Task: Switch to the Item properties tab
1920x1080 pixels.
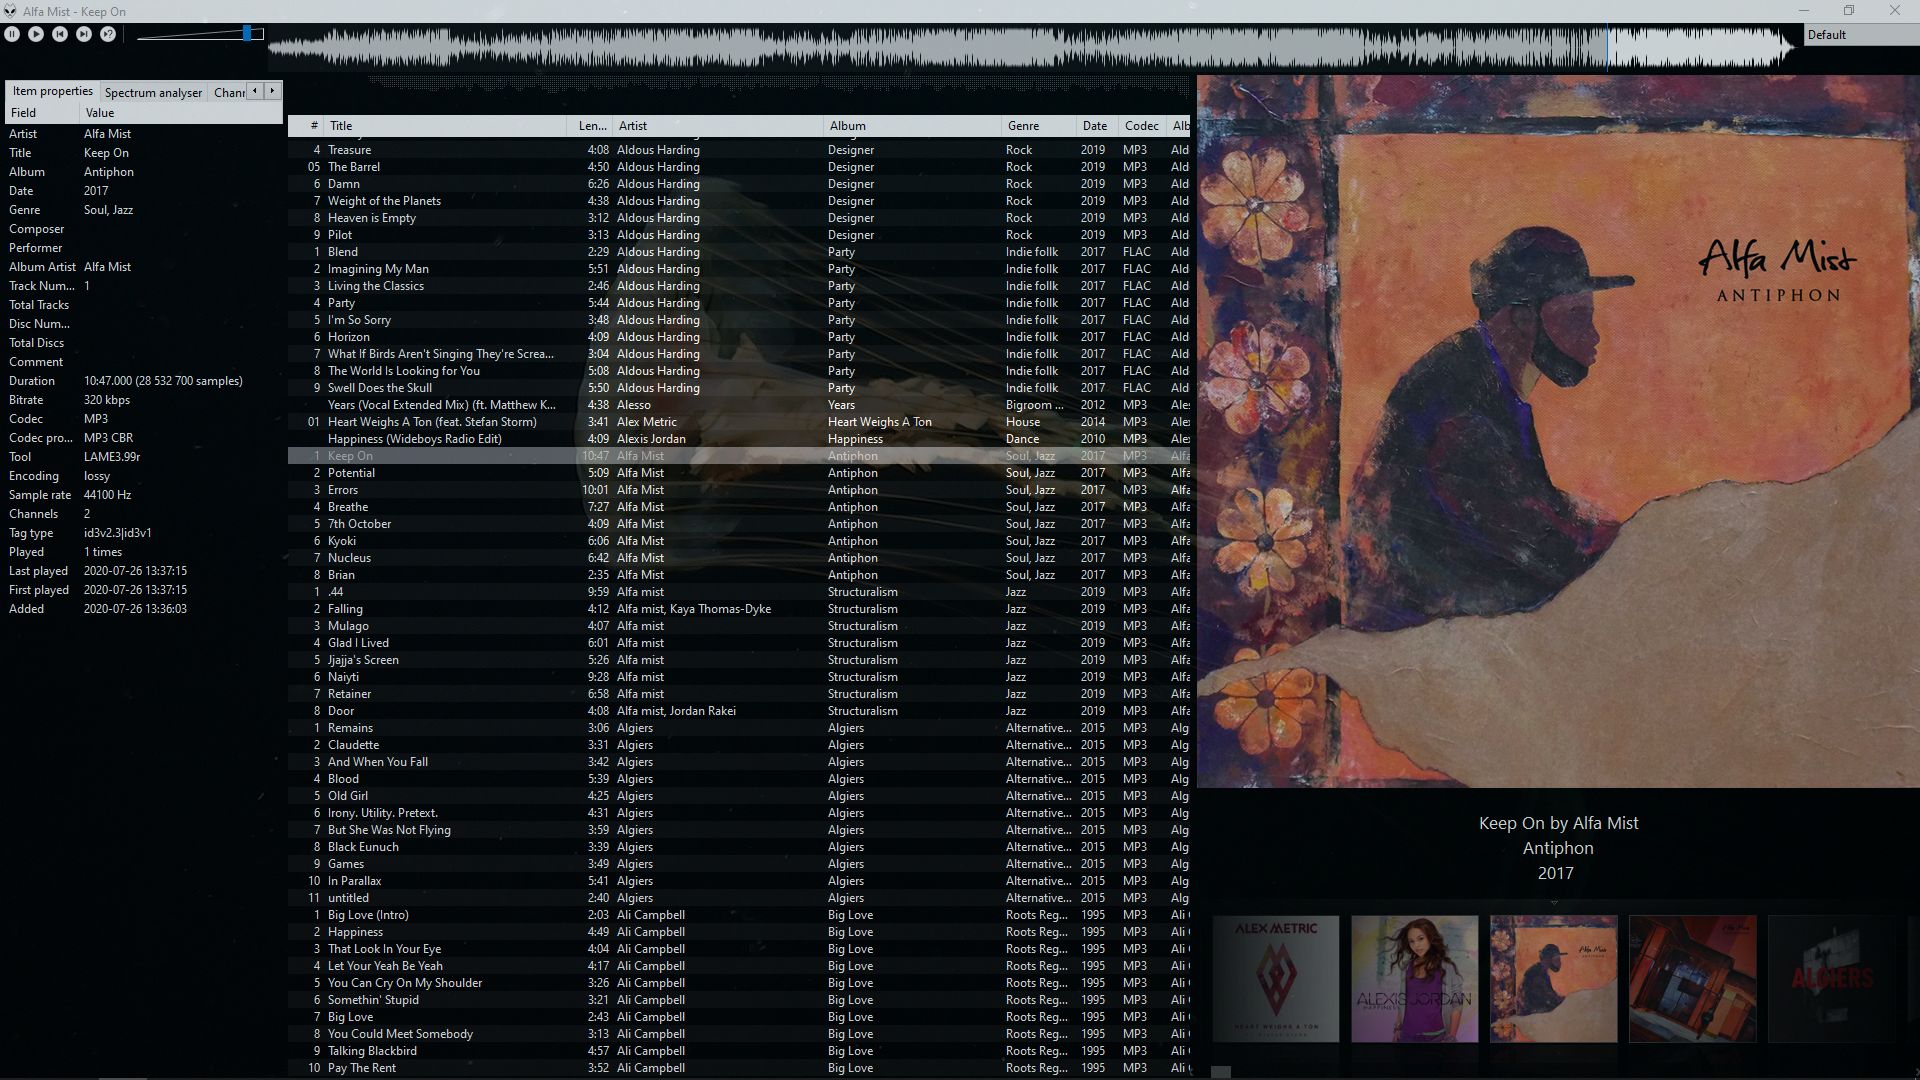Action: point(51,90)
